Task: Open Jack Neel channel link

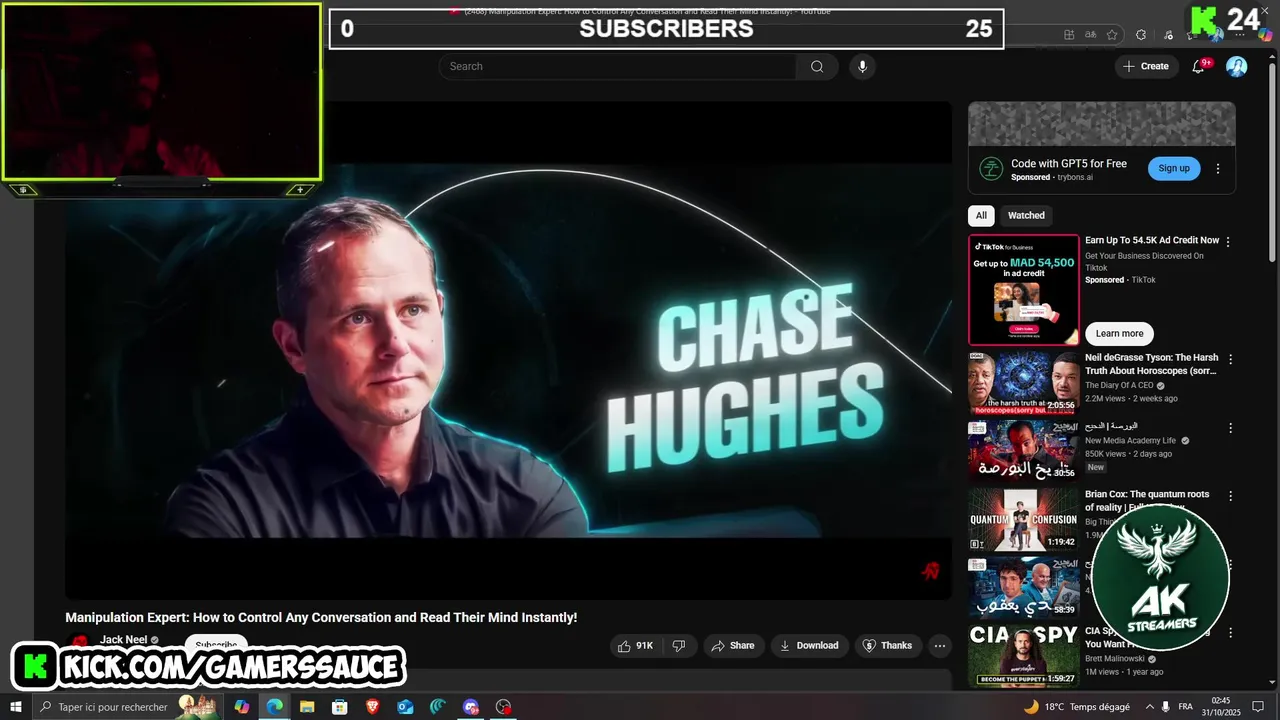Action: [x=123, y=640]
